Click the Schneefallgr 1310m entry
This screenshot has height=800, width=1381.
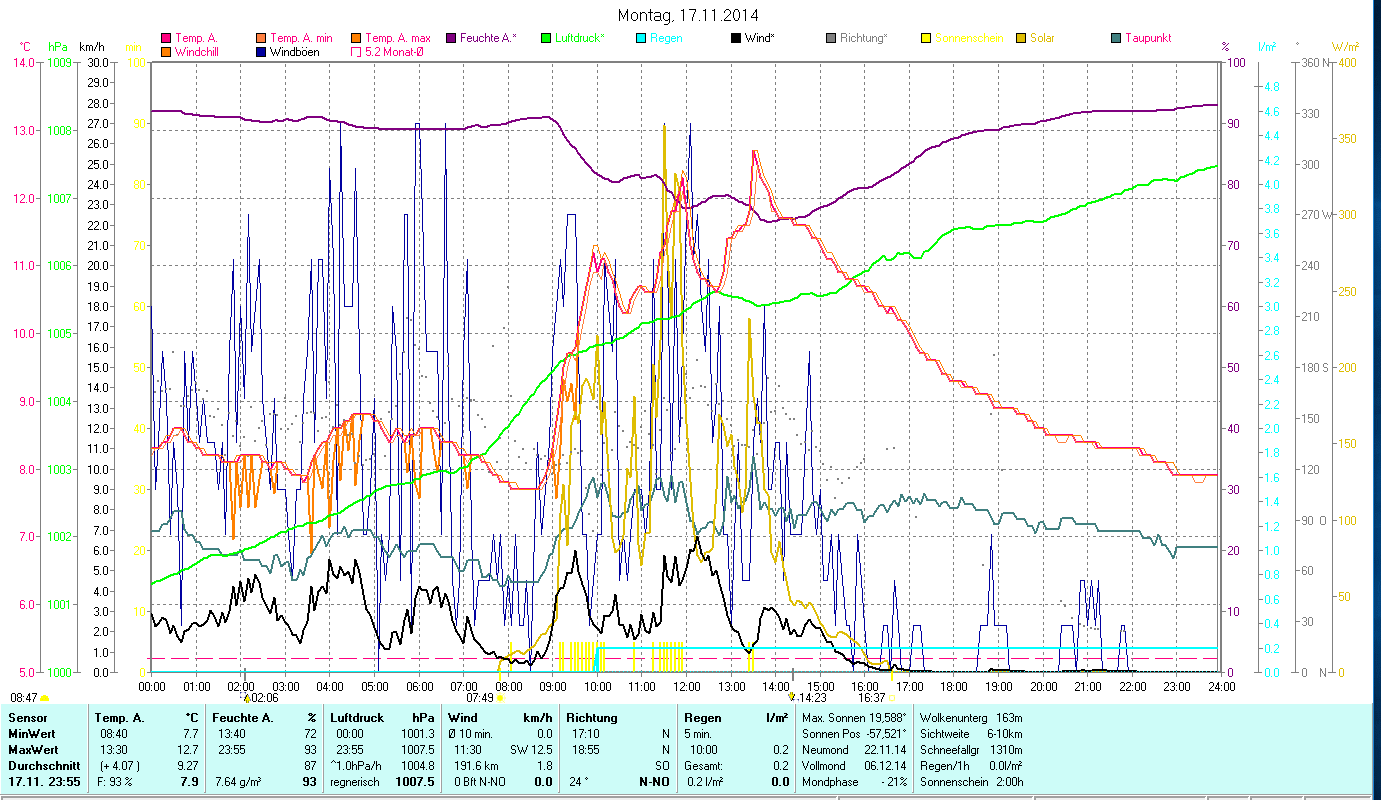coord(970,749)
